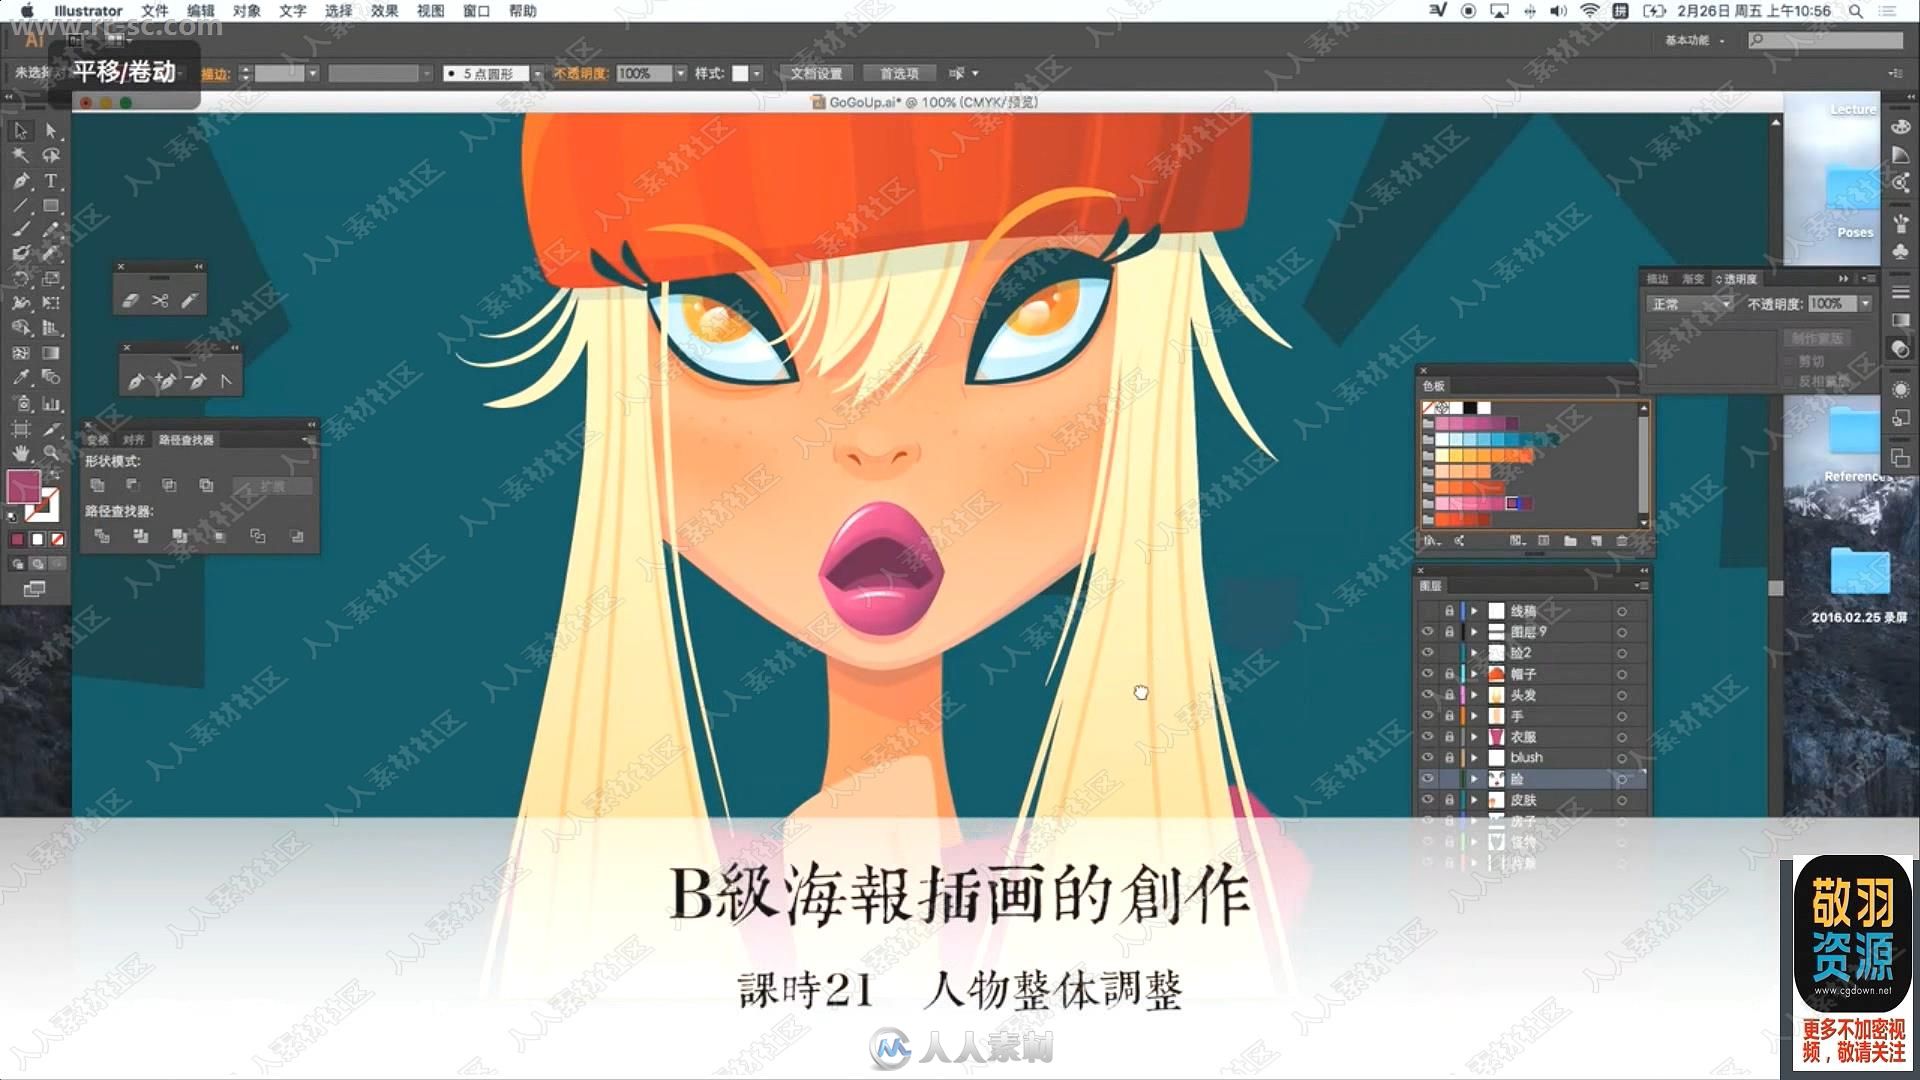This screenshot has width=1920, height=1080.
Task: Open the 效果 menu
Action: tap(385, 11)
